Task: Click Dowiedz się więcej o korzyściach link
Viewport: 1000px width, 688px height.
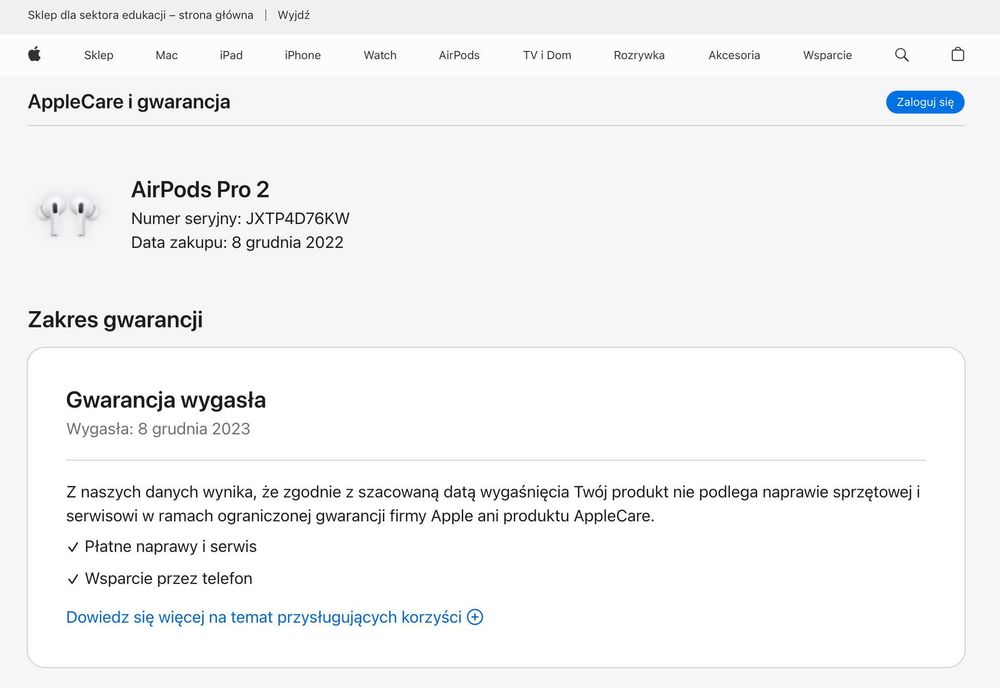Action: click(263, 617)
